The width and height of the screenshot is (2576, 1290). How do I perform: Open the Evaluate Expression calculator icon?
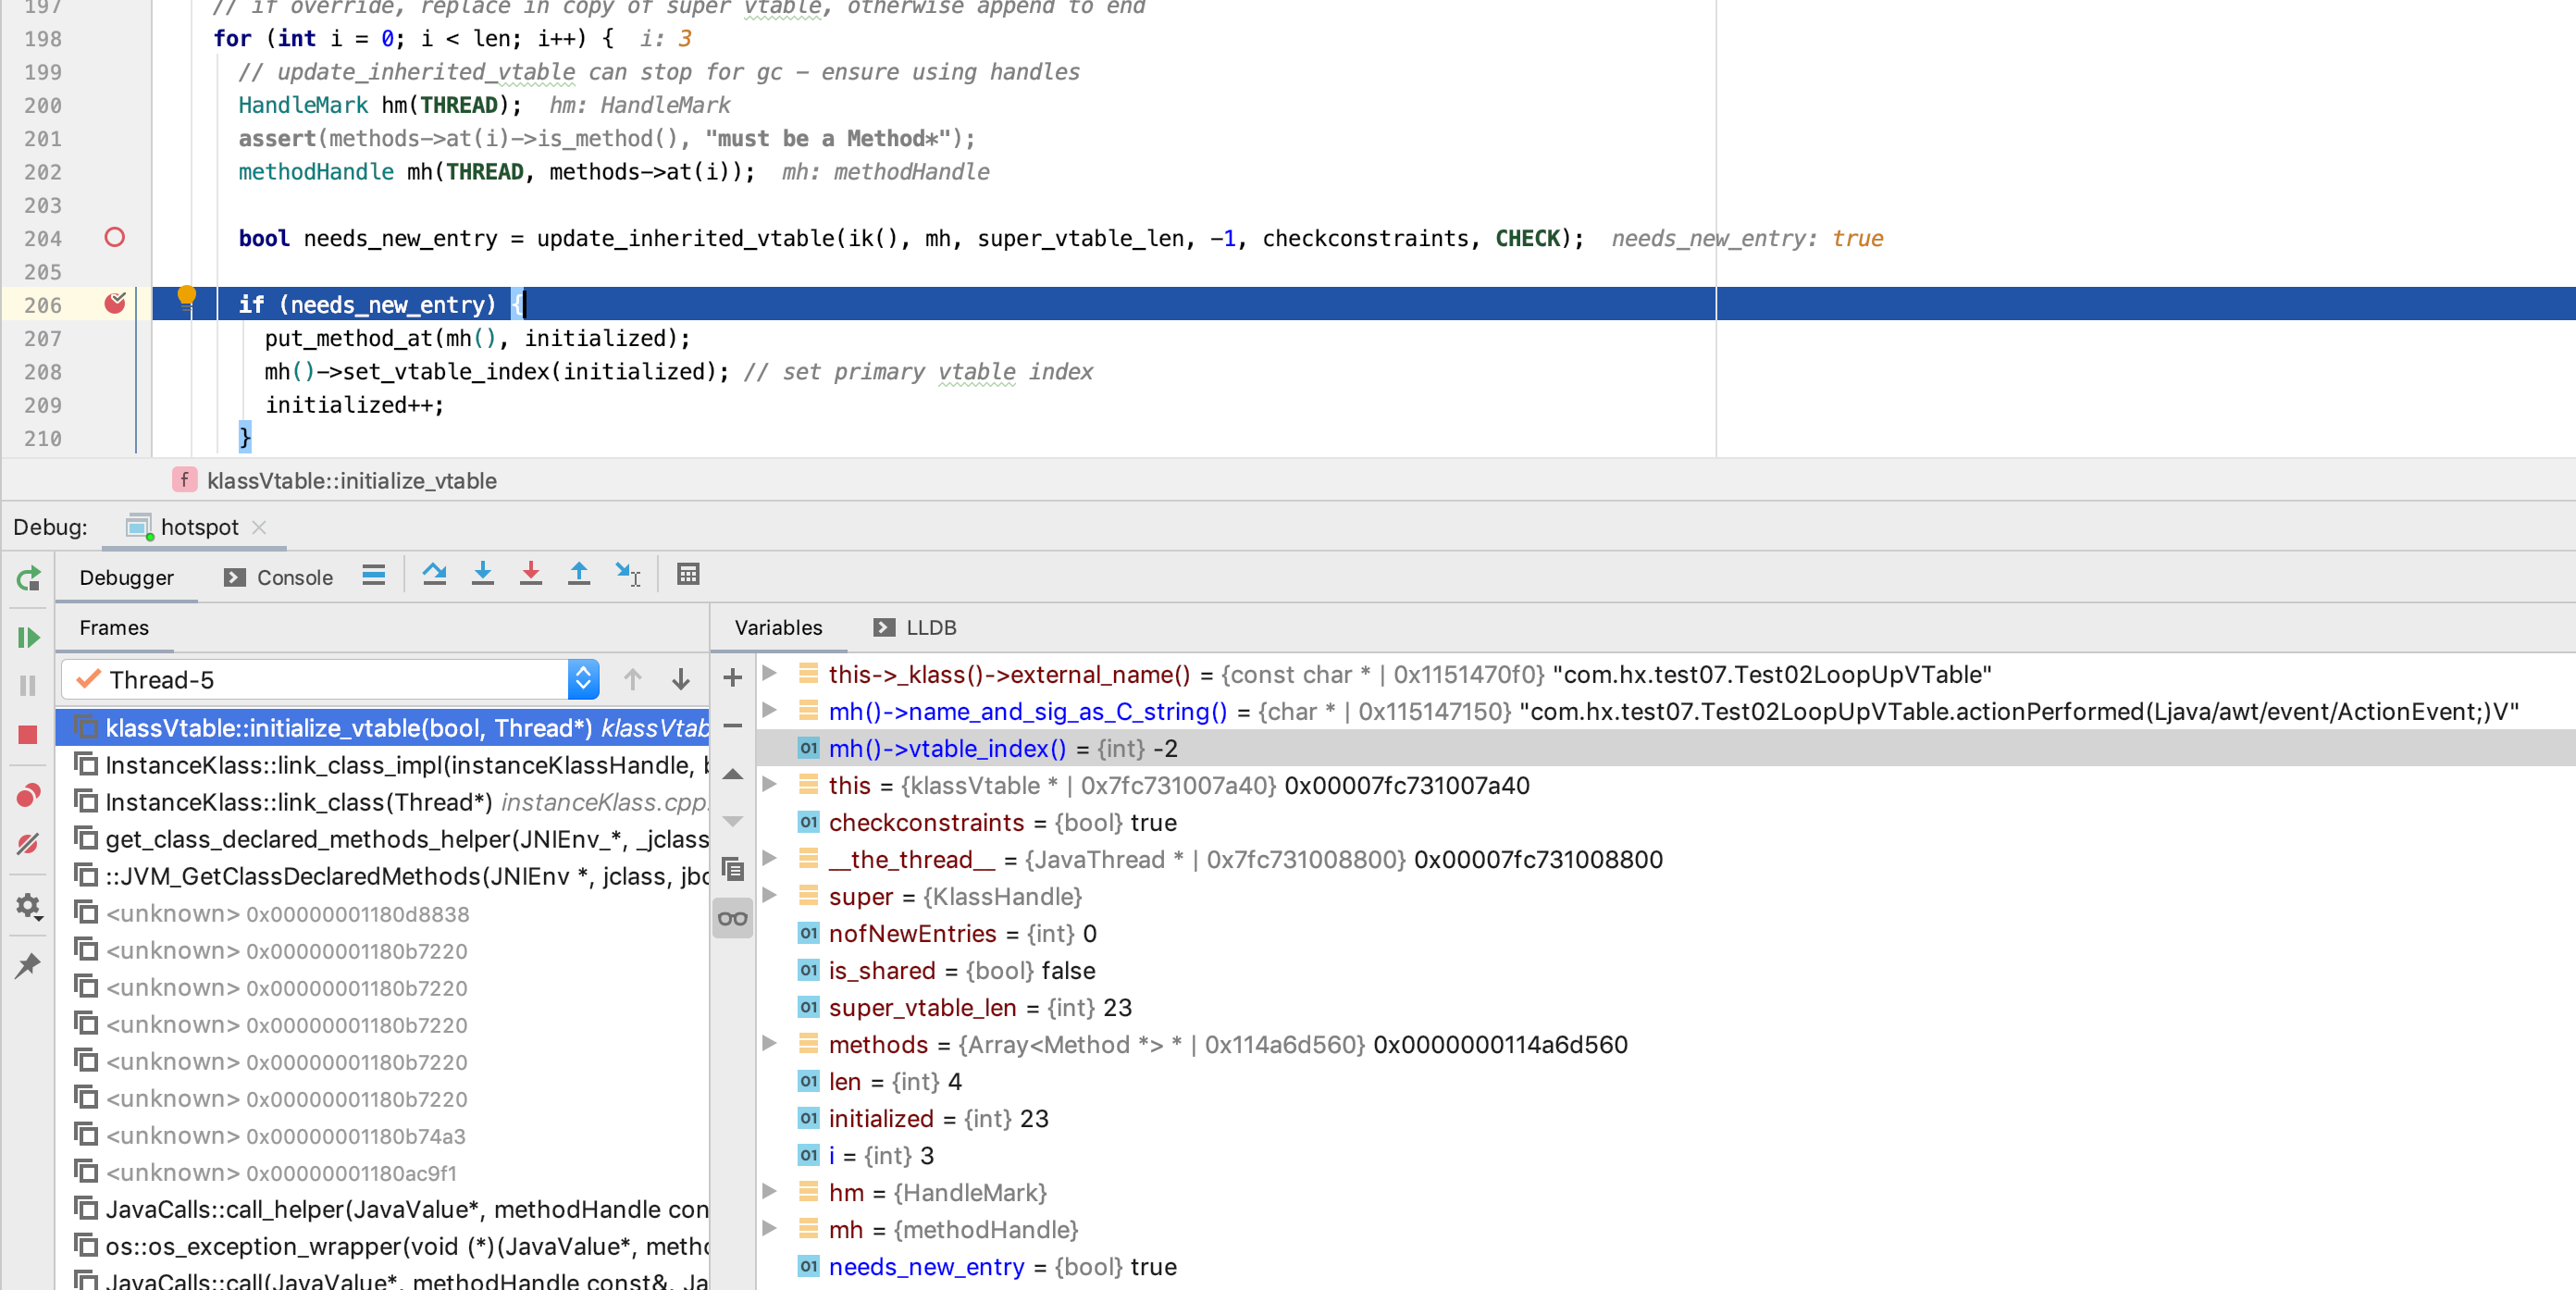[x=688, y=574]
